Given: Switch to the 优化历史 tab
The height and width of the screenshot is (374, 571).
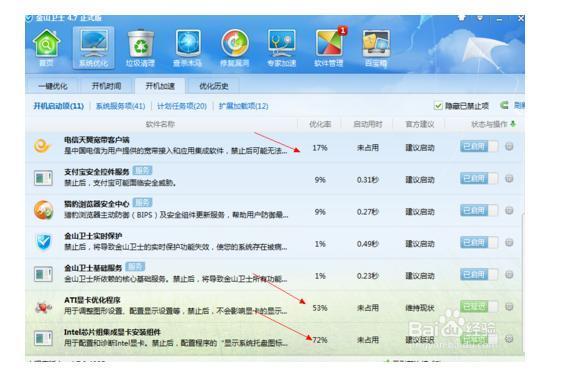Looking at the screenshot, I should click(x=214, y=86).
